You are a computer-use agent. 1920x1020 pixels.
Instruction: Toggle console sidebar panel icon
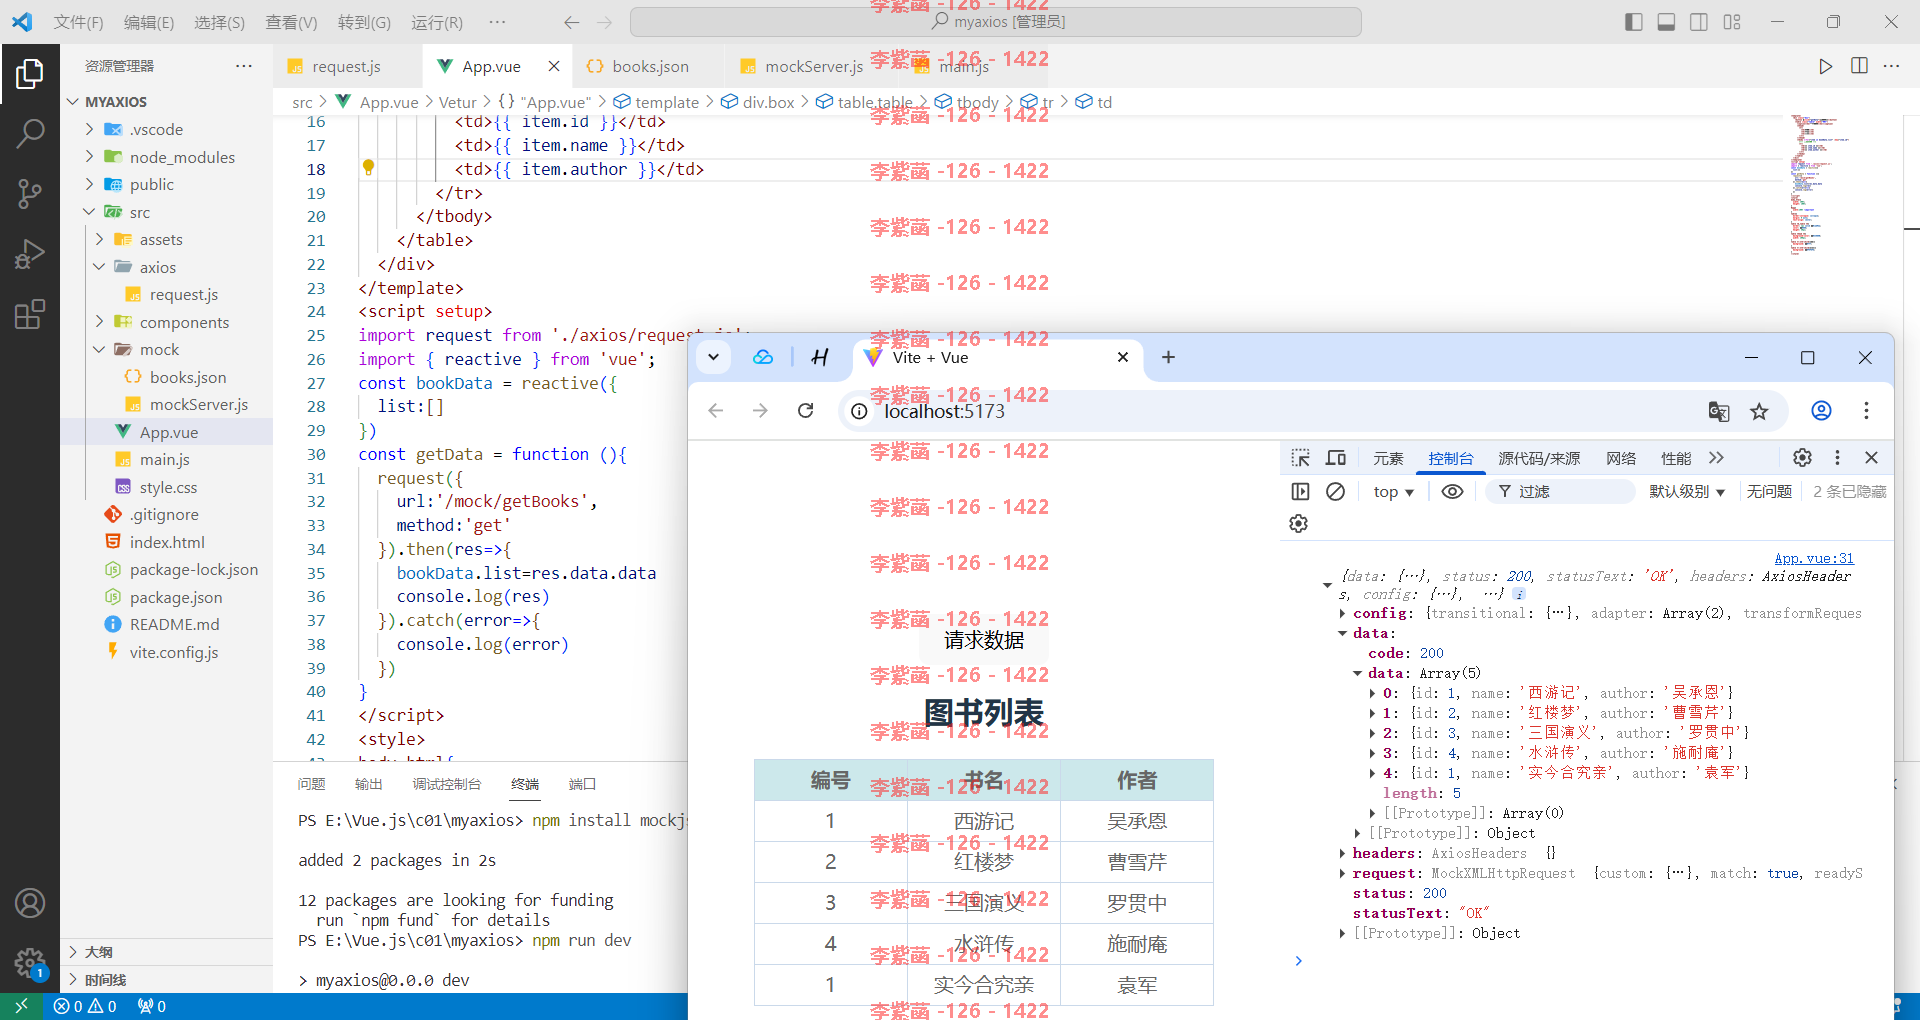click(x=1300, y=491)
